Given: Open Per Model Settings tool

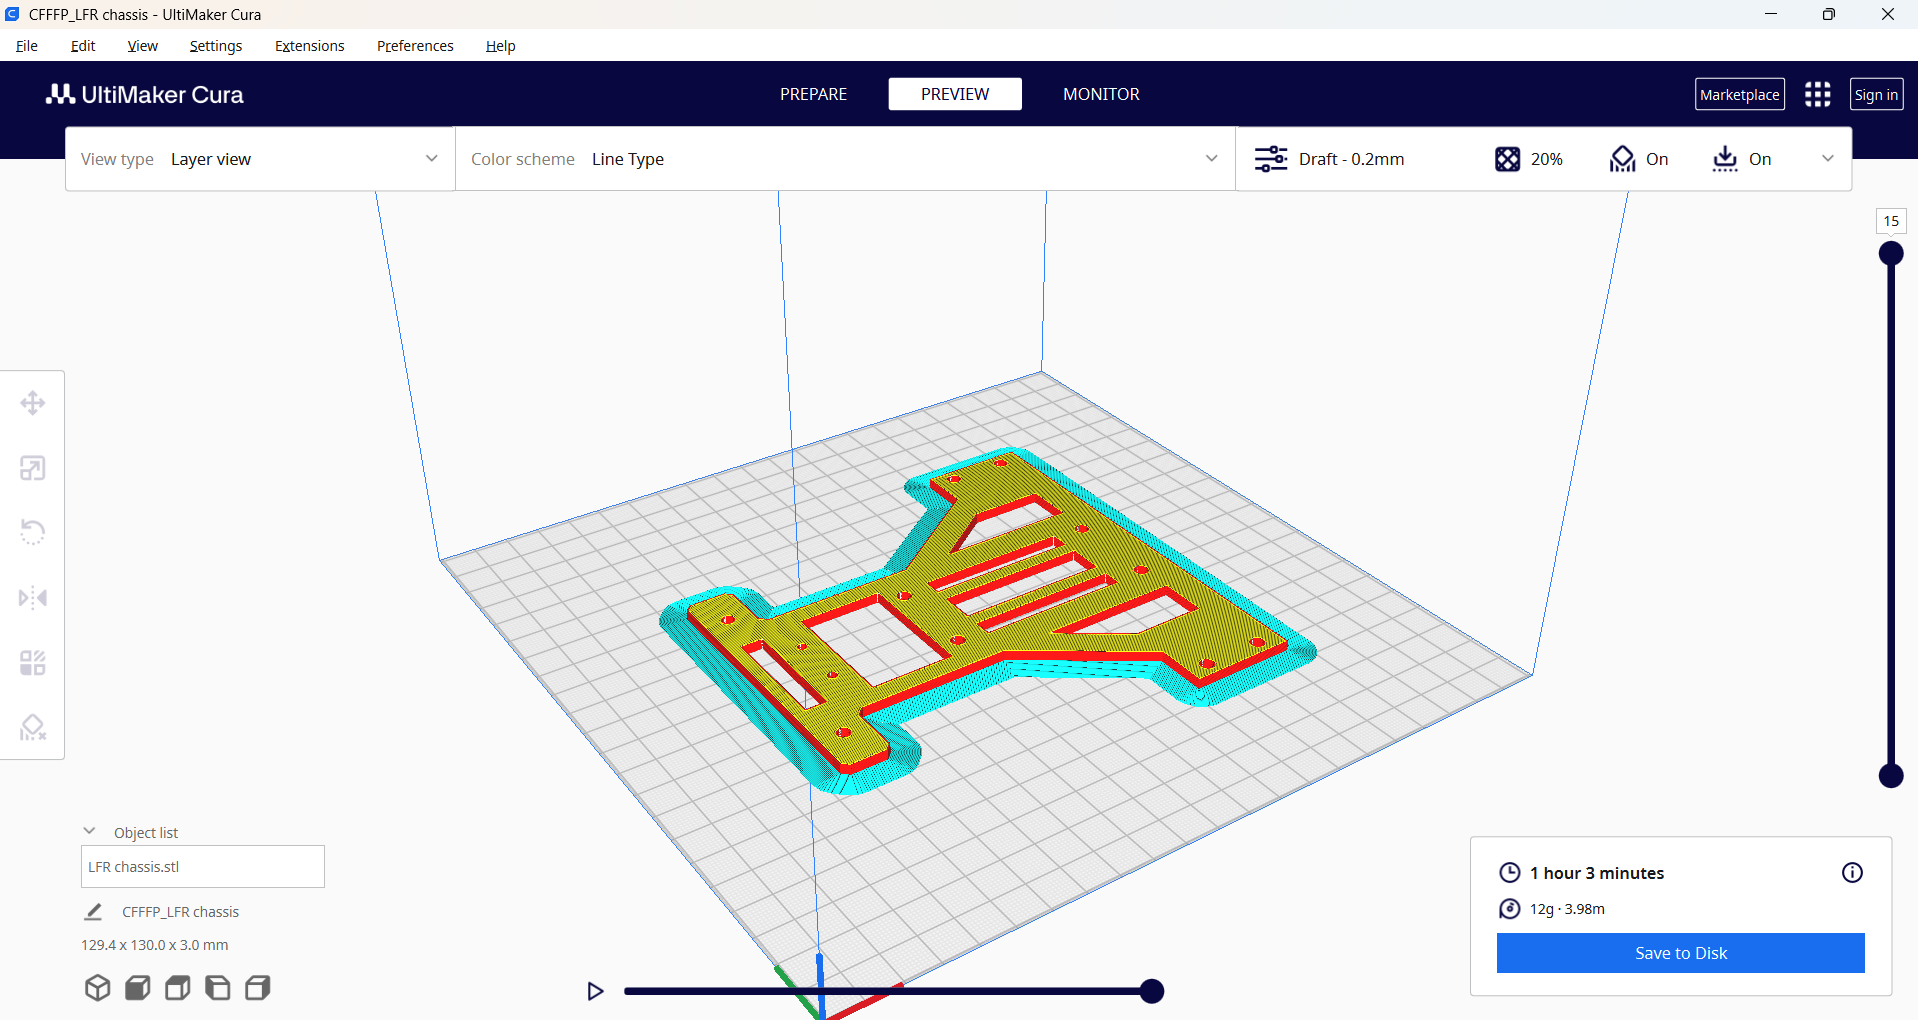Looking at the screenshot, I should tap(33, 663).
